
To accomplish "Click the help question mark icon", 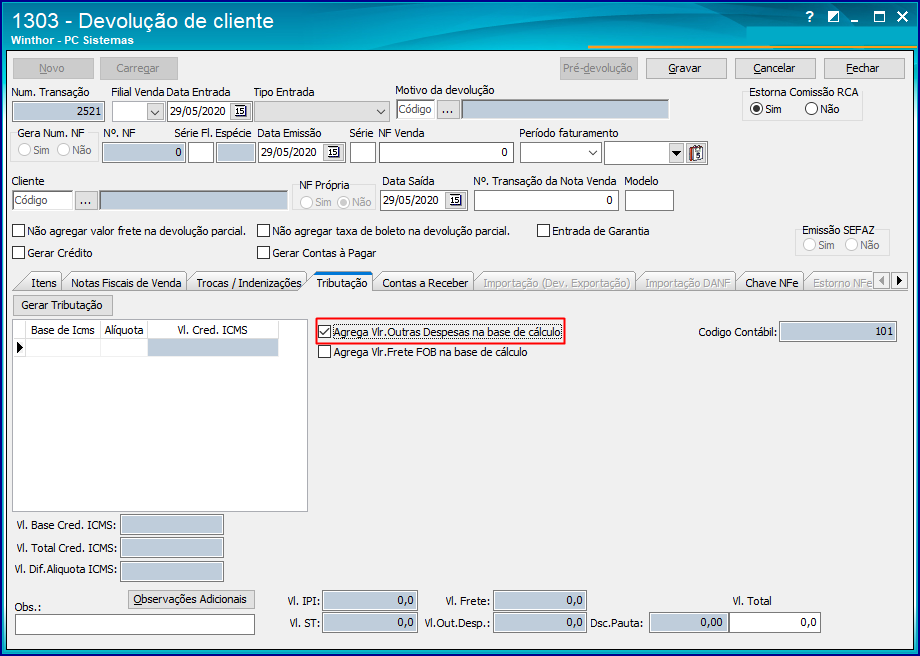I will point(810,17).
